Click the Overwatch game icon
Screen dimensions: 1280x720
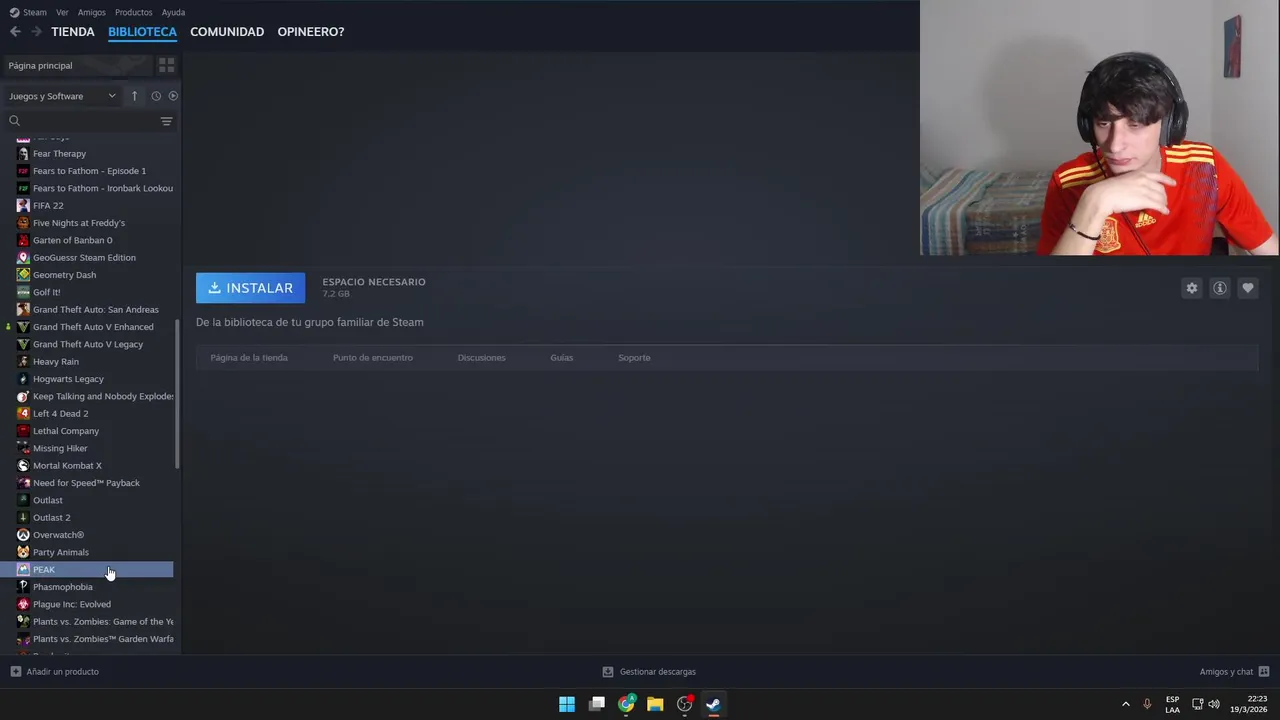pos(23,535)
